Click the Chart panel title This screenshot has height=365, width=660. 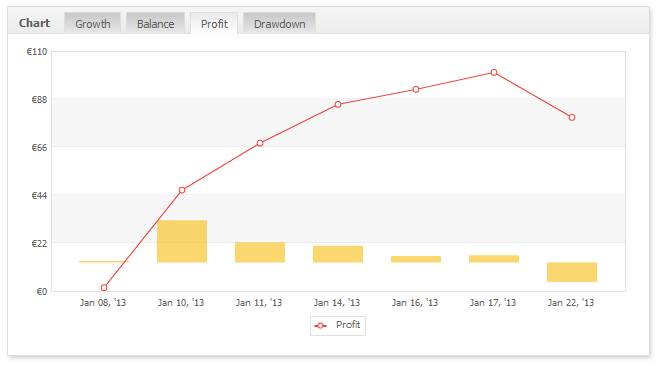35,23
